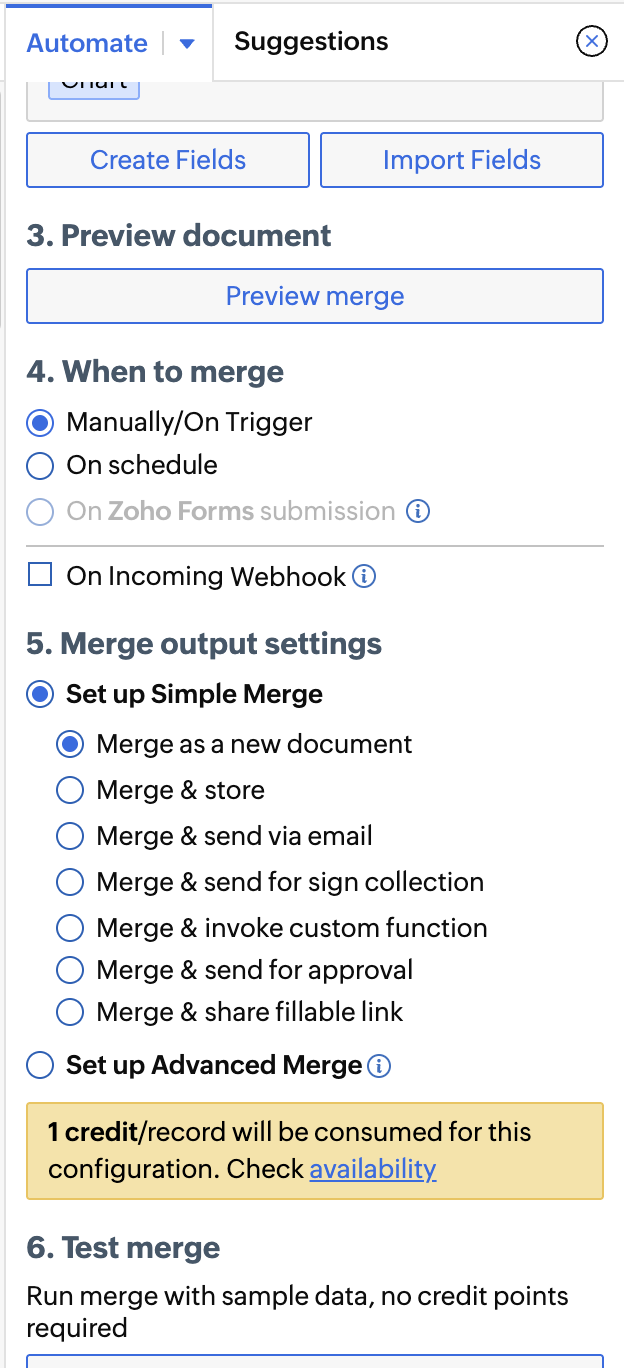Select Merge & send for sign collection
This screenshot has height=1368, width=624.
tap(70, 883)
